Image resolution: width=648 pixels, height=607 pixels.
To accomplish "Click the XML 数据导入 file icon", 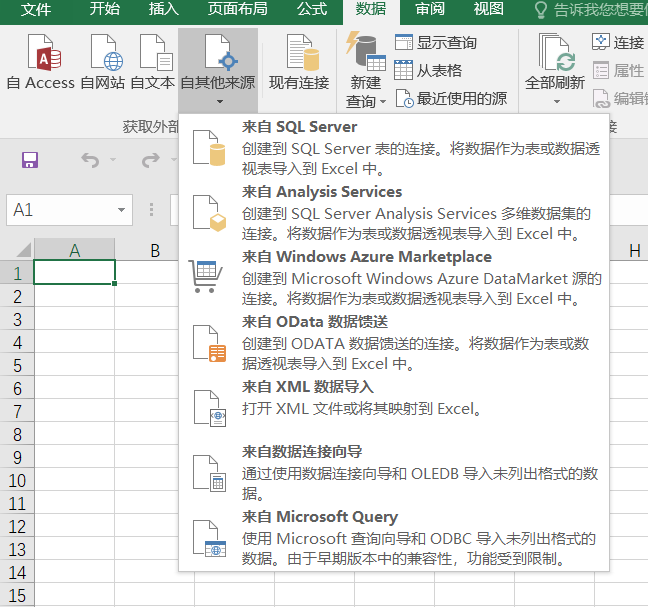I will point(209,408).
